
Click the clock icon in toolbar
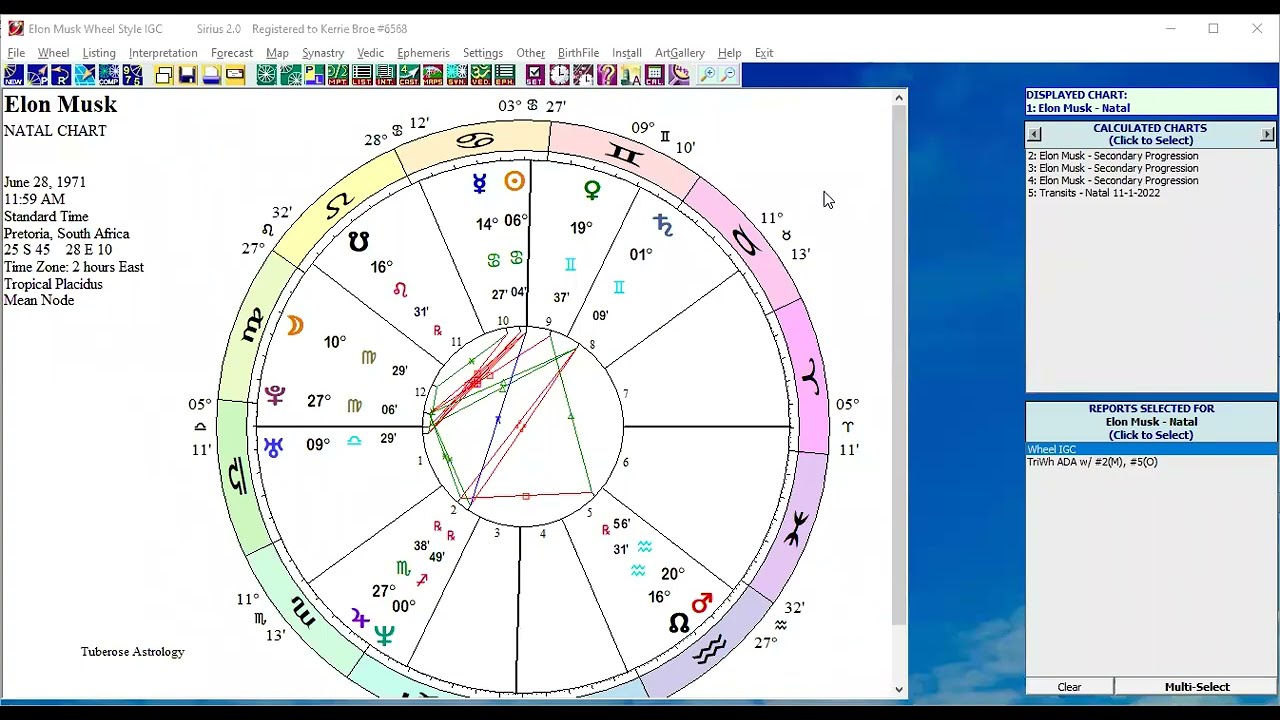(x=560, y=74)
